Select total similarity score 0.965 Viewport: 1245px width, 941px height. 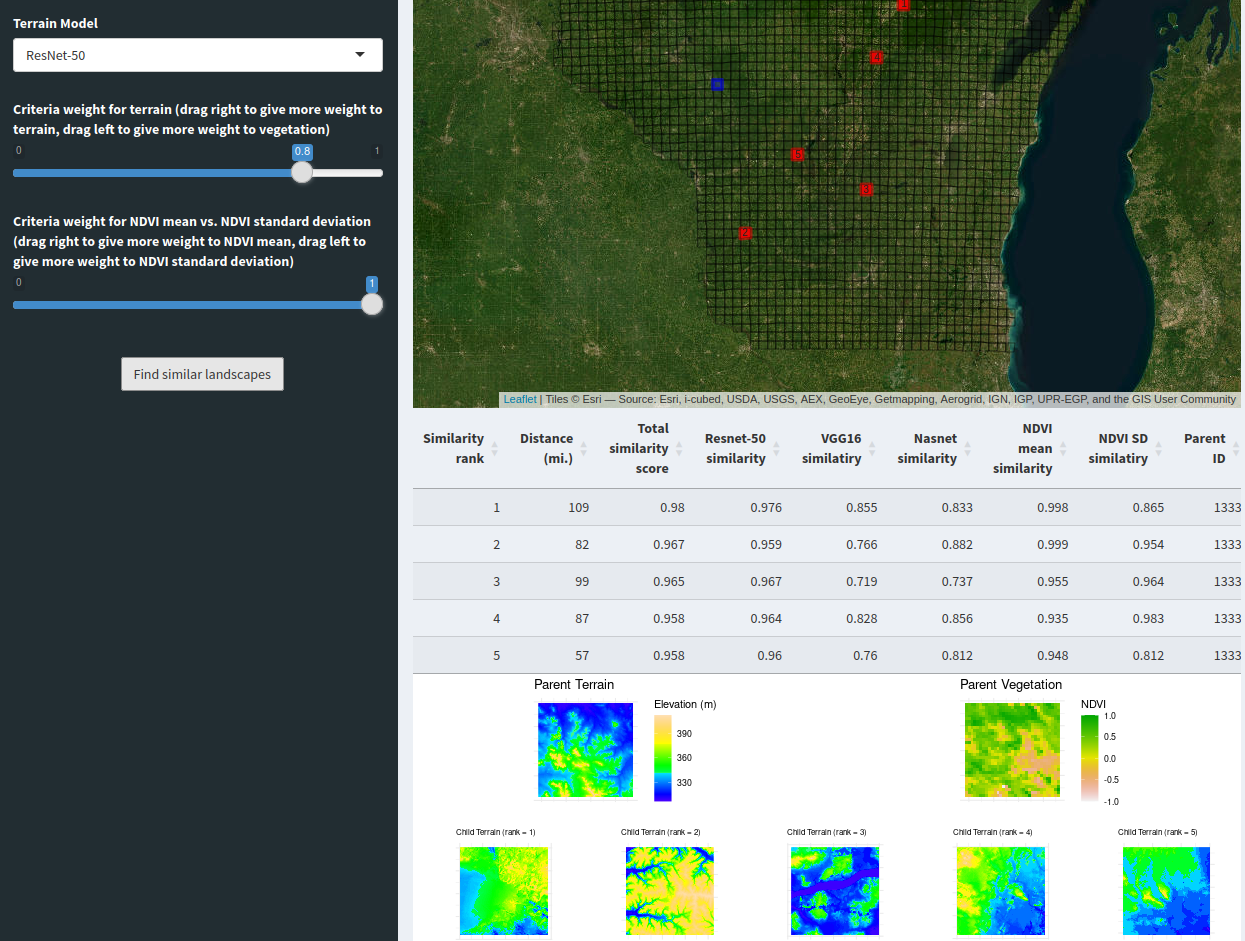pos(669,581)
